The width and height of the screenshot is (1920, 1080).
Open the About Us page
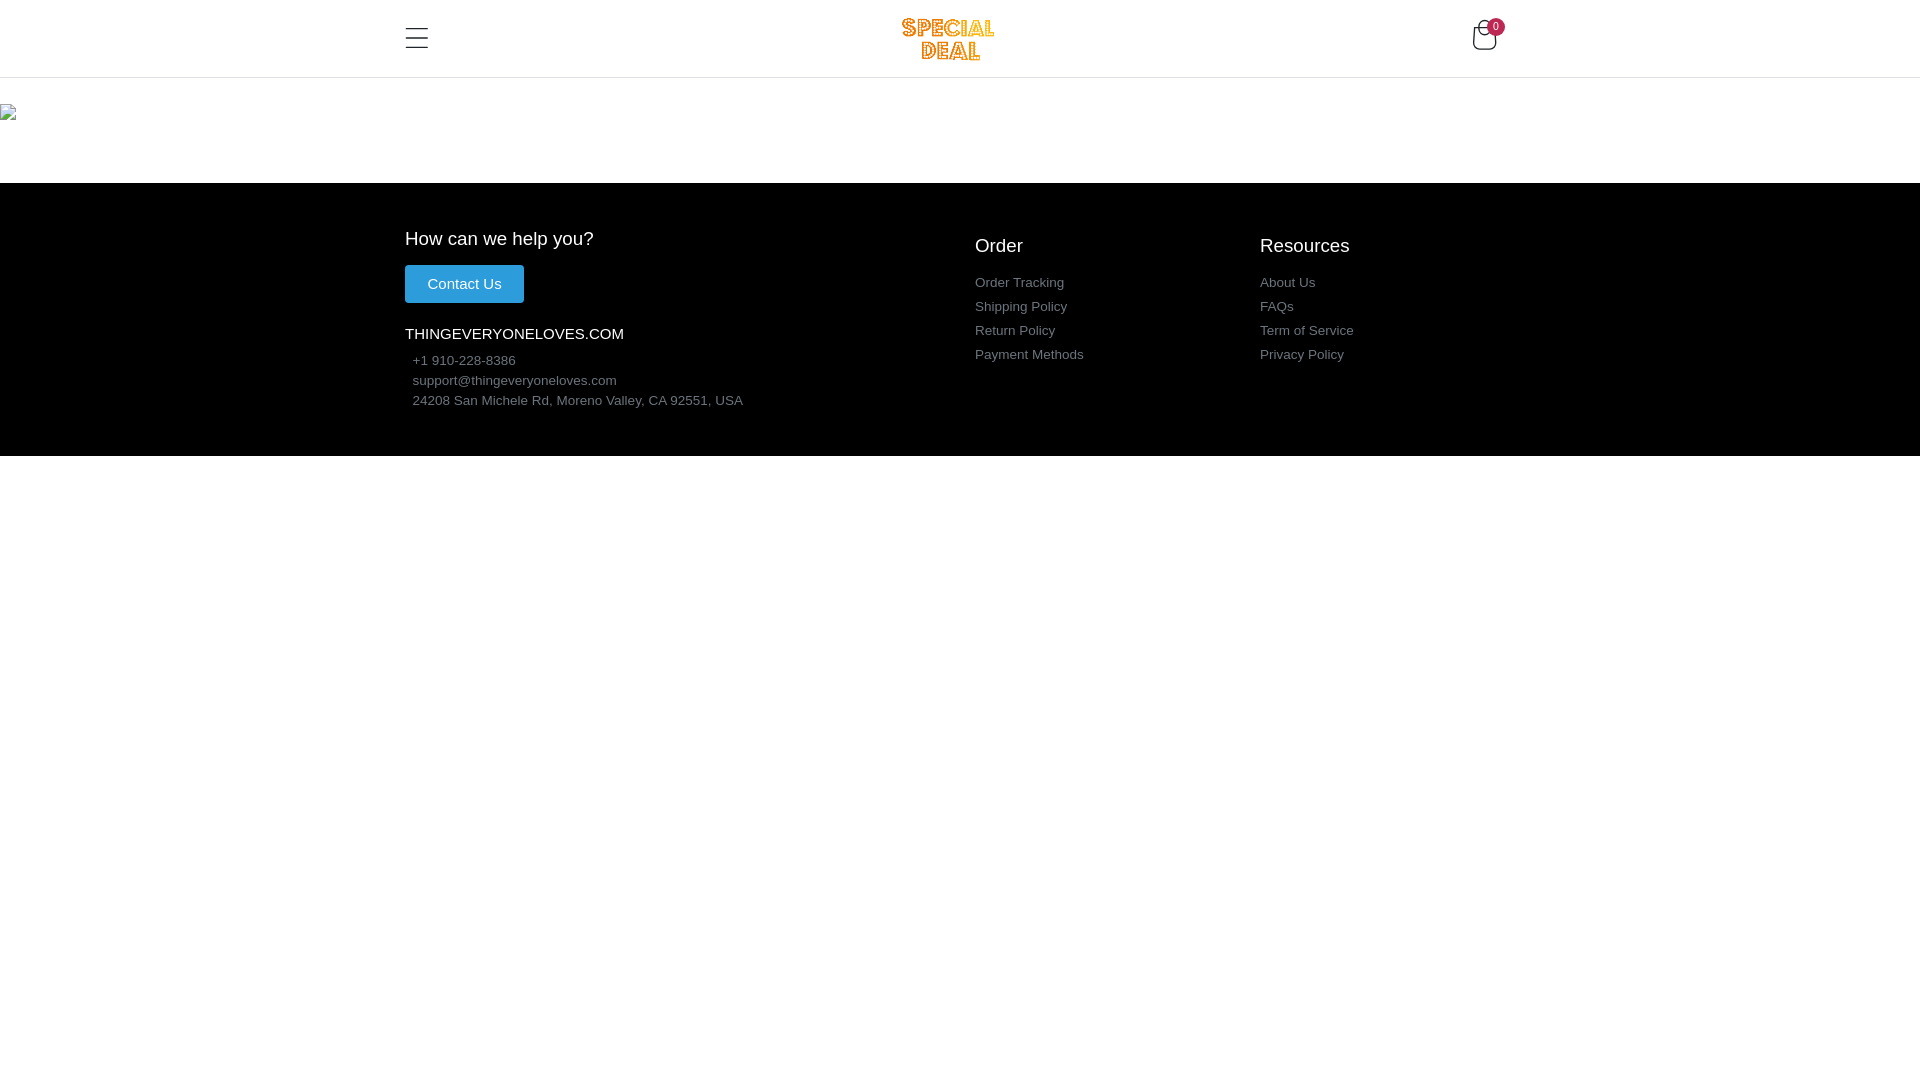click(1287, 283)
